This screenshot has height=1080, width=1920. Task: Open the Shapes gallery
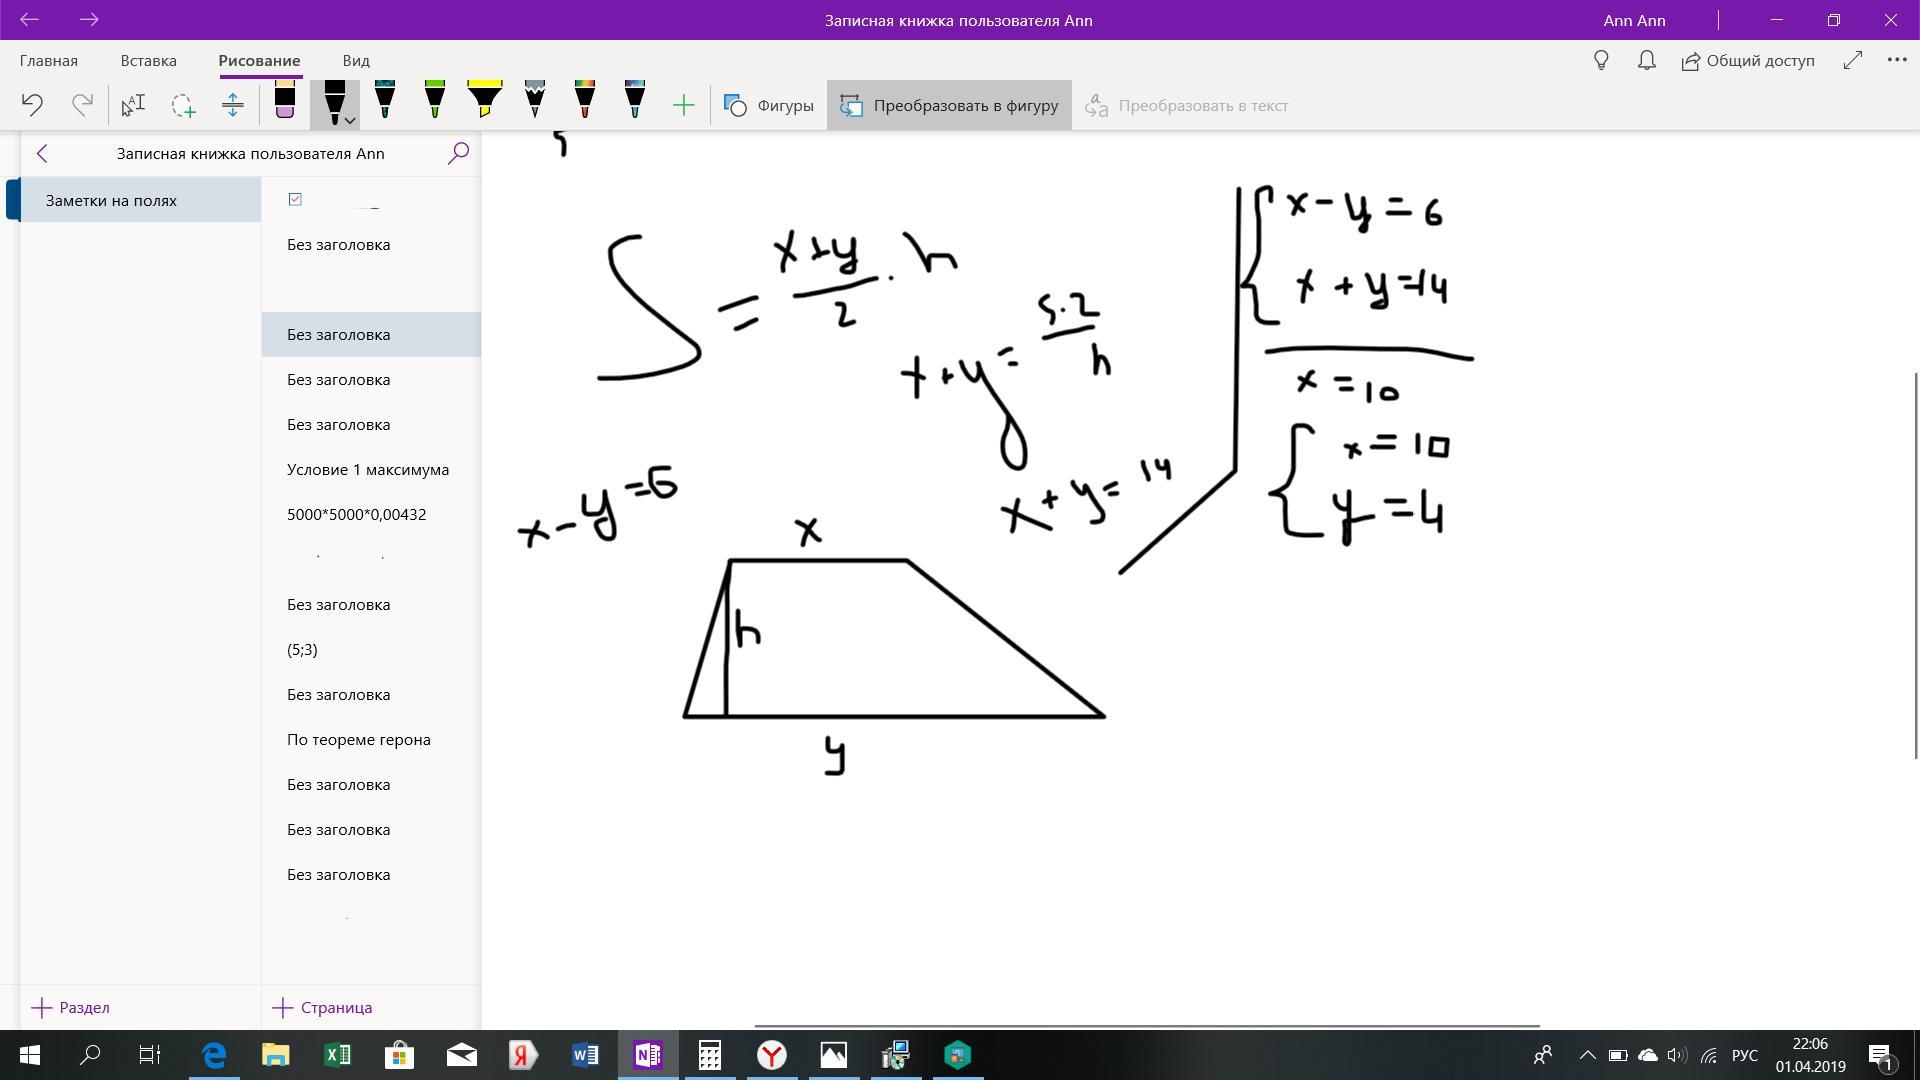point(768,105)
